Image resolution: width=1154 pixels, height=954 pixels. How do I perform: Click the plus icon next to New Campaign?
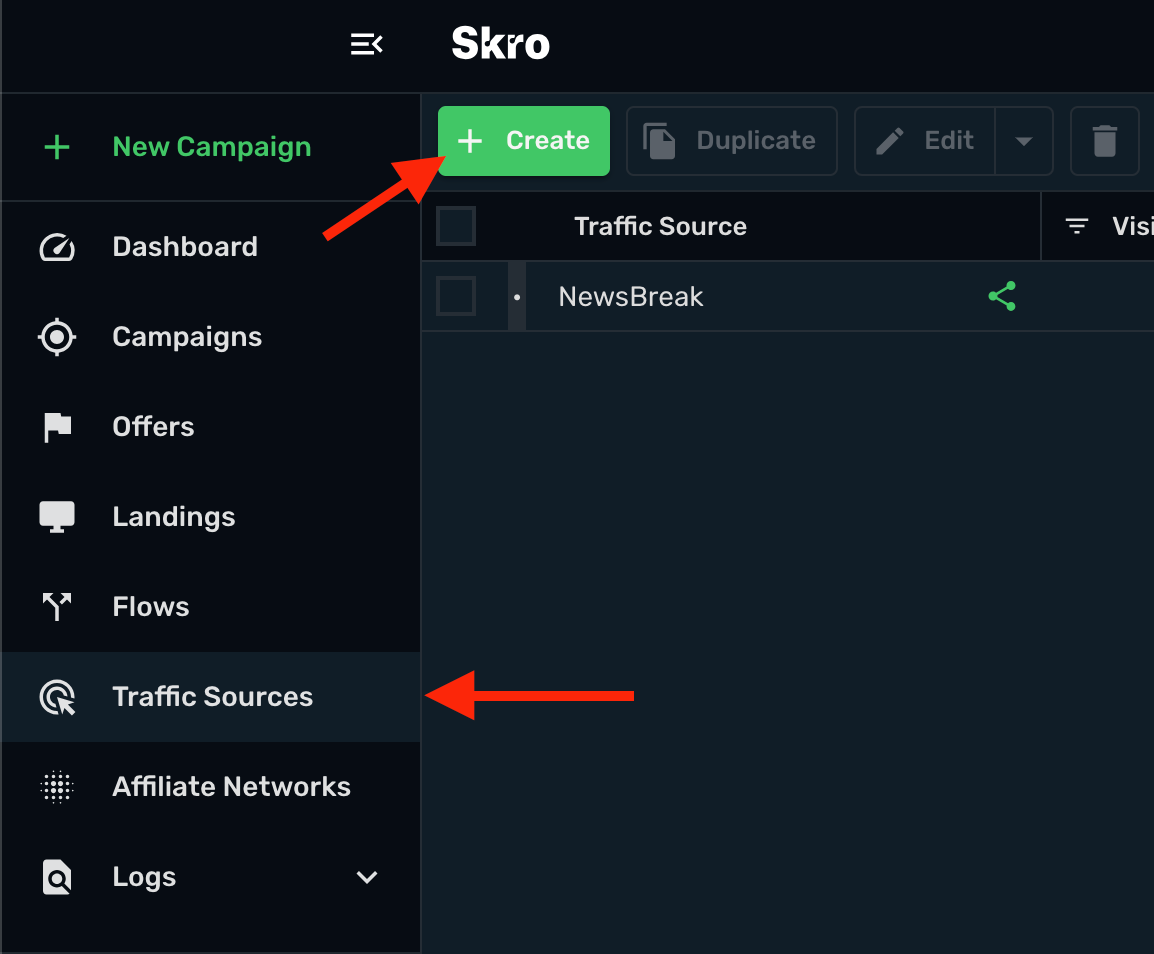(x=57, y=147)
